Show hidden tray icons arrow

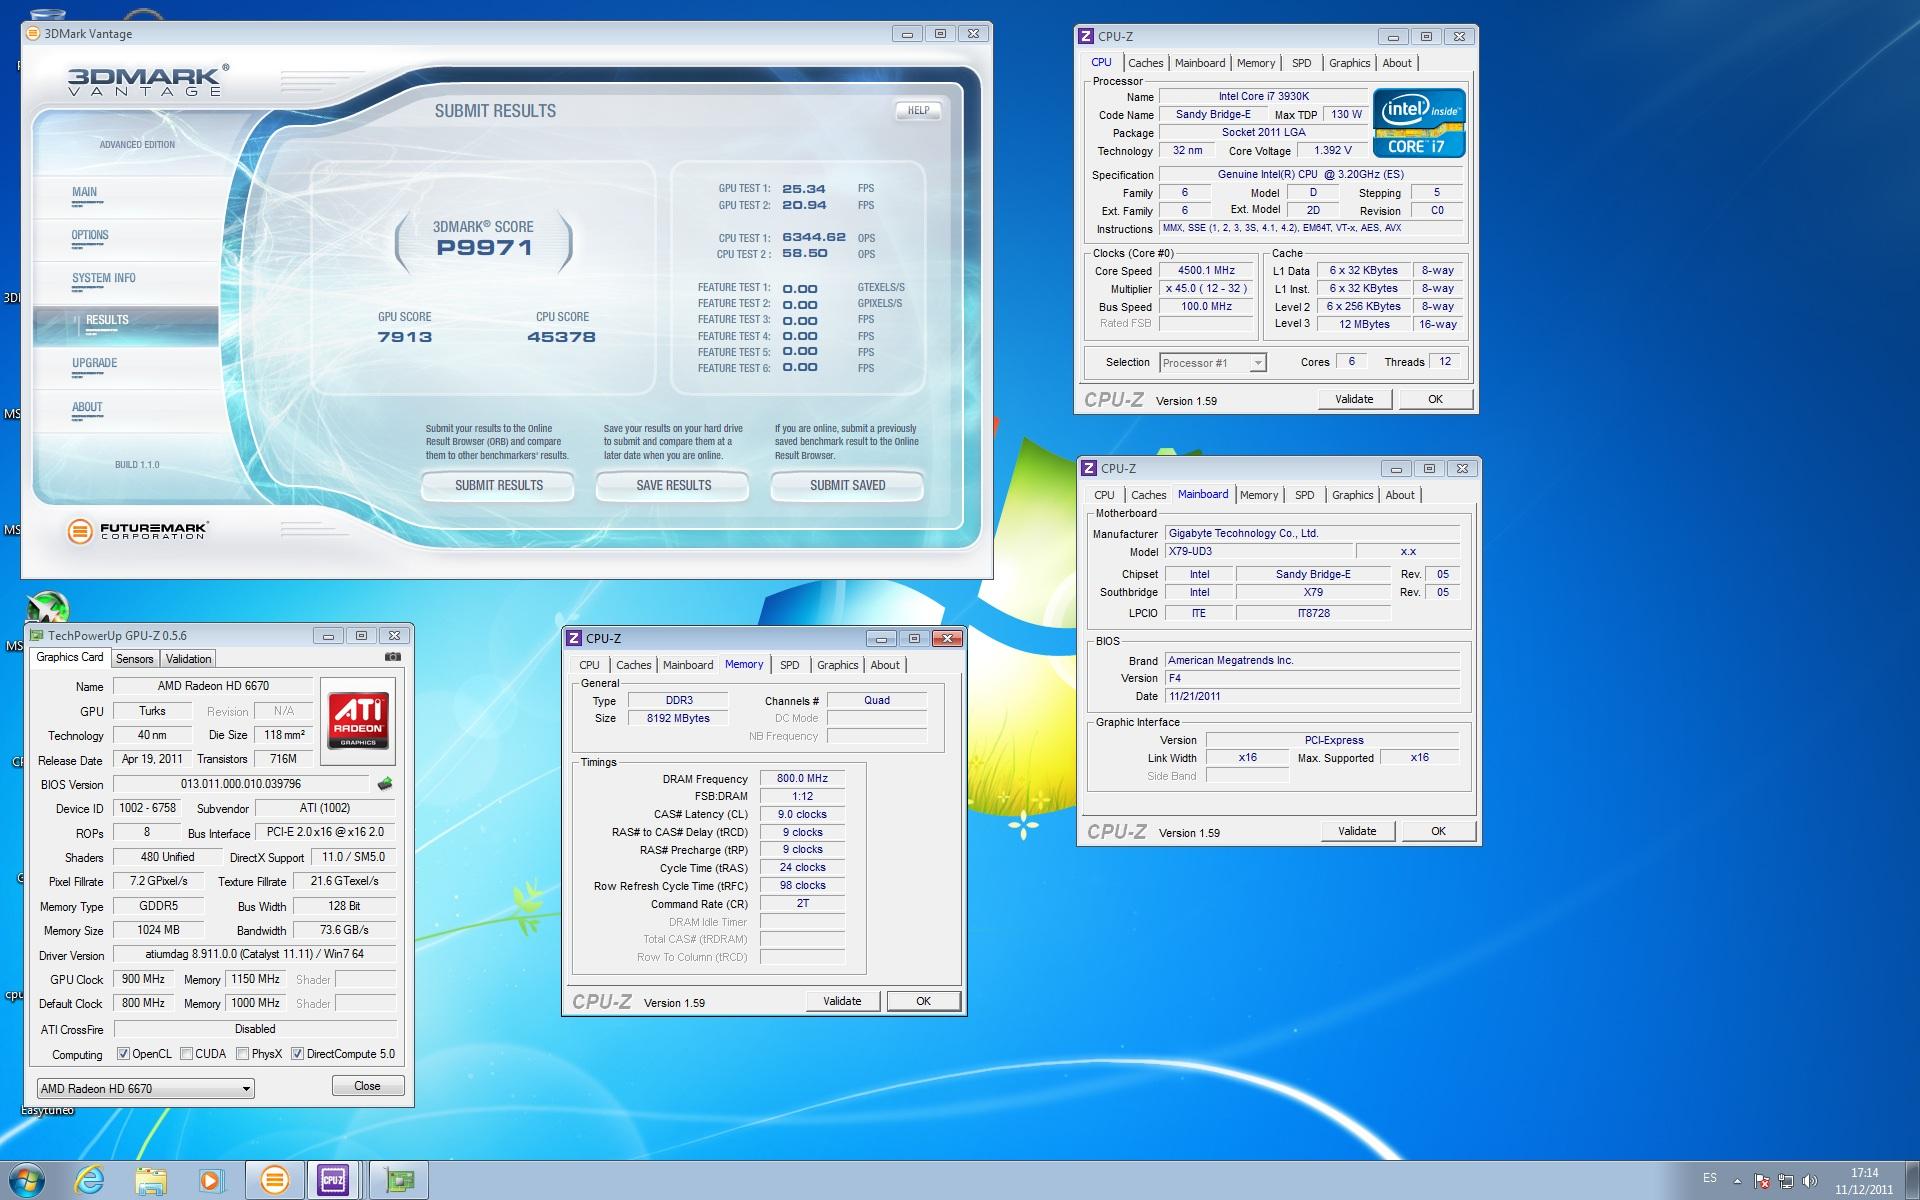pyautogui.click(x=1738, y=1181)
